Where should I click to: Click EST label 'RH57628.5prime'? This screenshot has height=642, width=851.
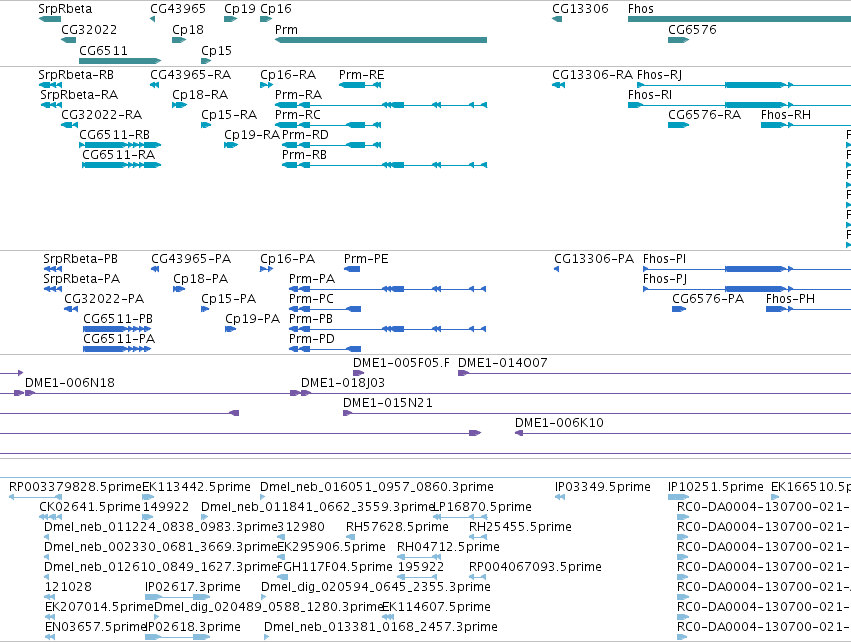pos(397,527)
